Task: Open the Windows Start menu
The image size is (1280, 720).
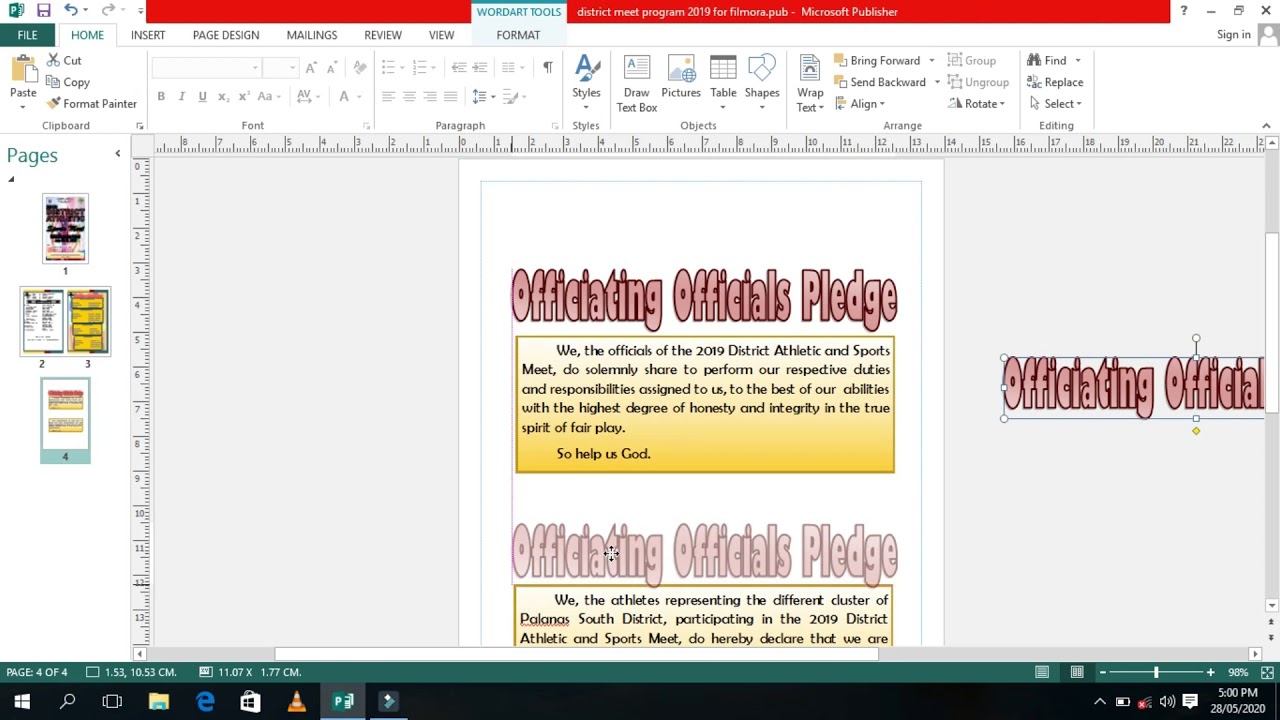Action: (x=21, y=702)
